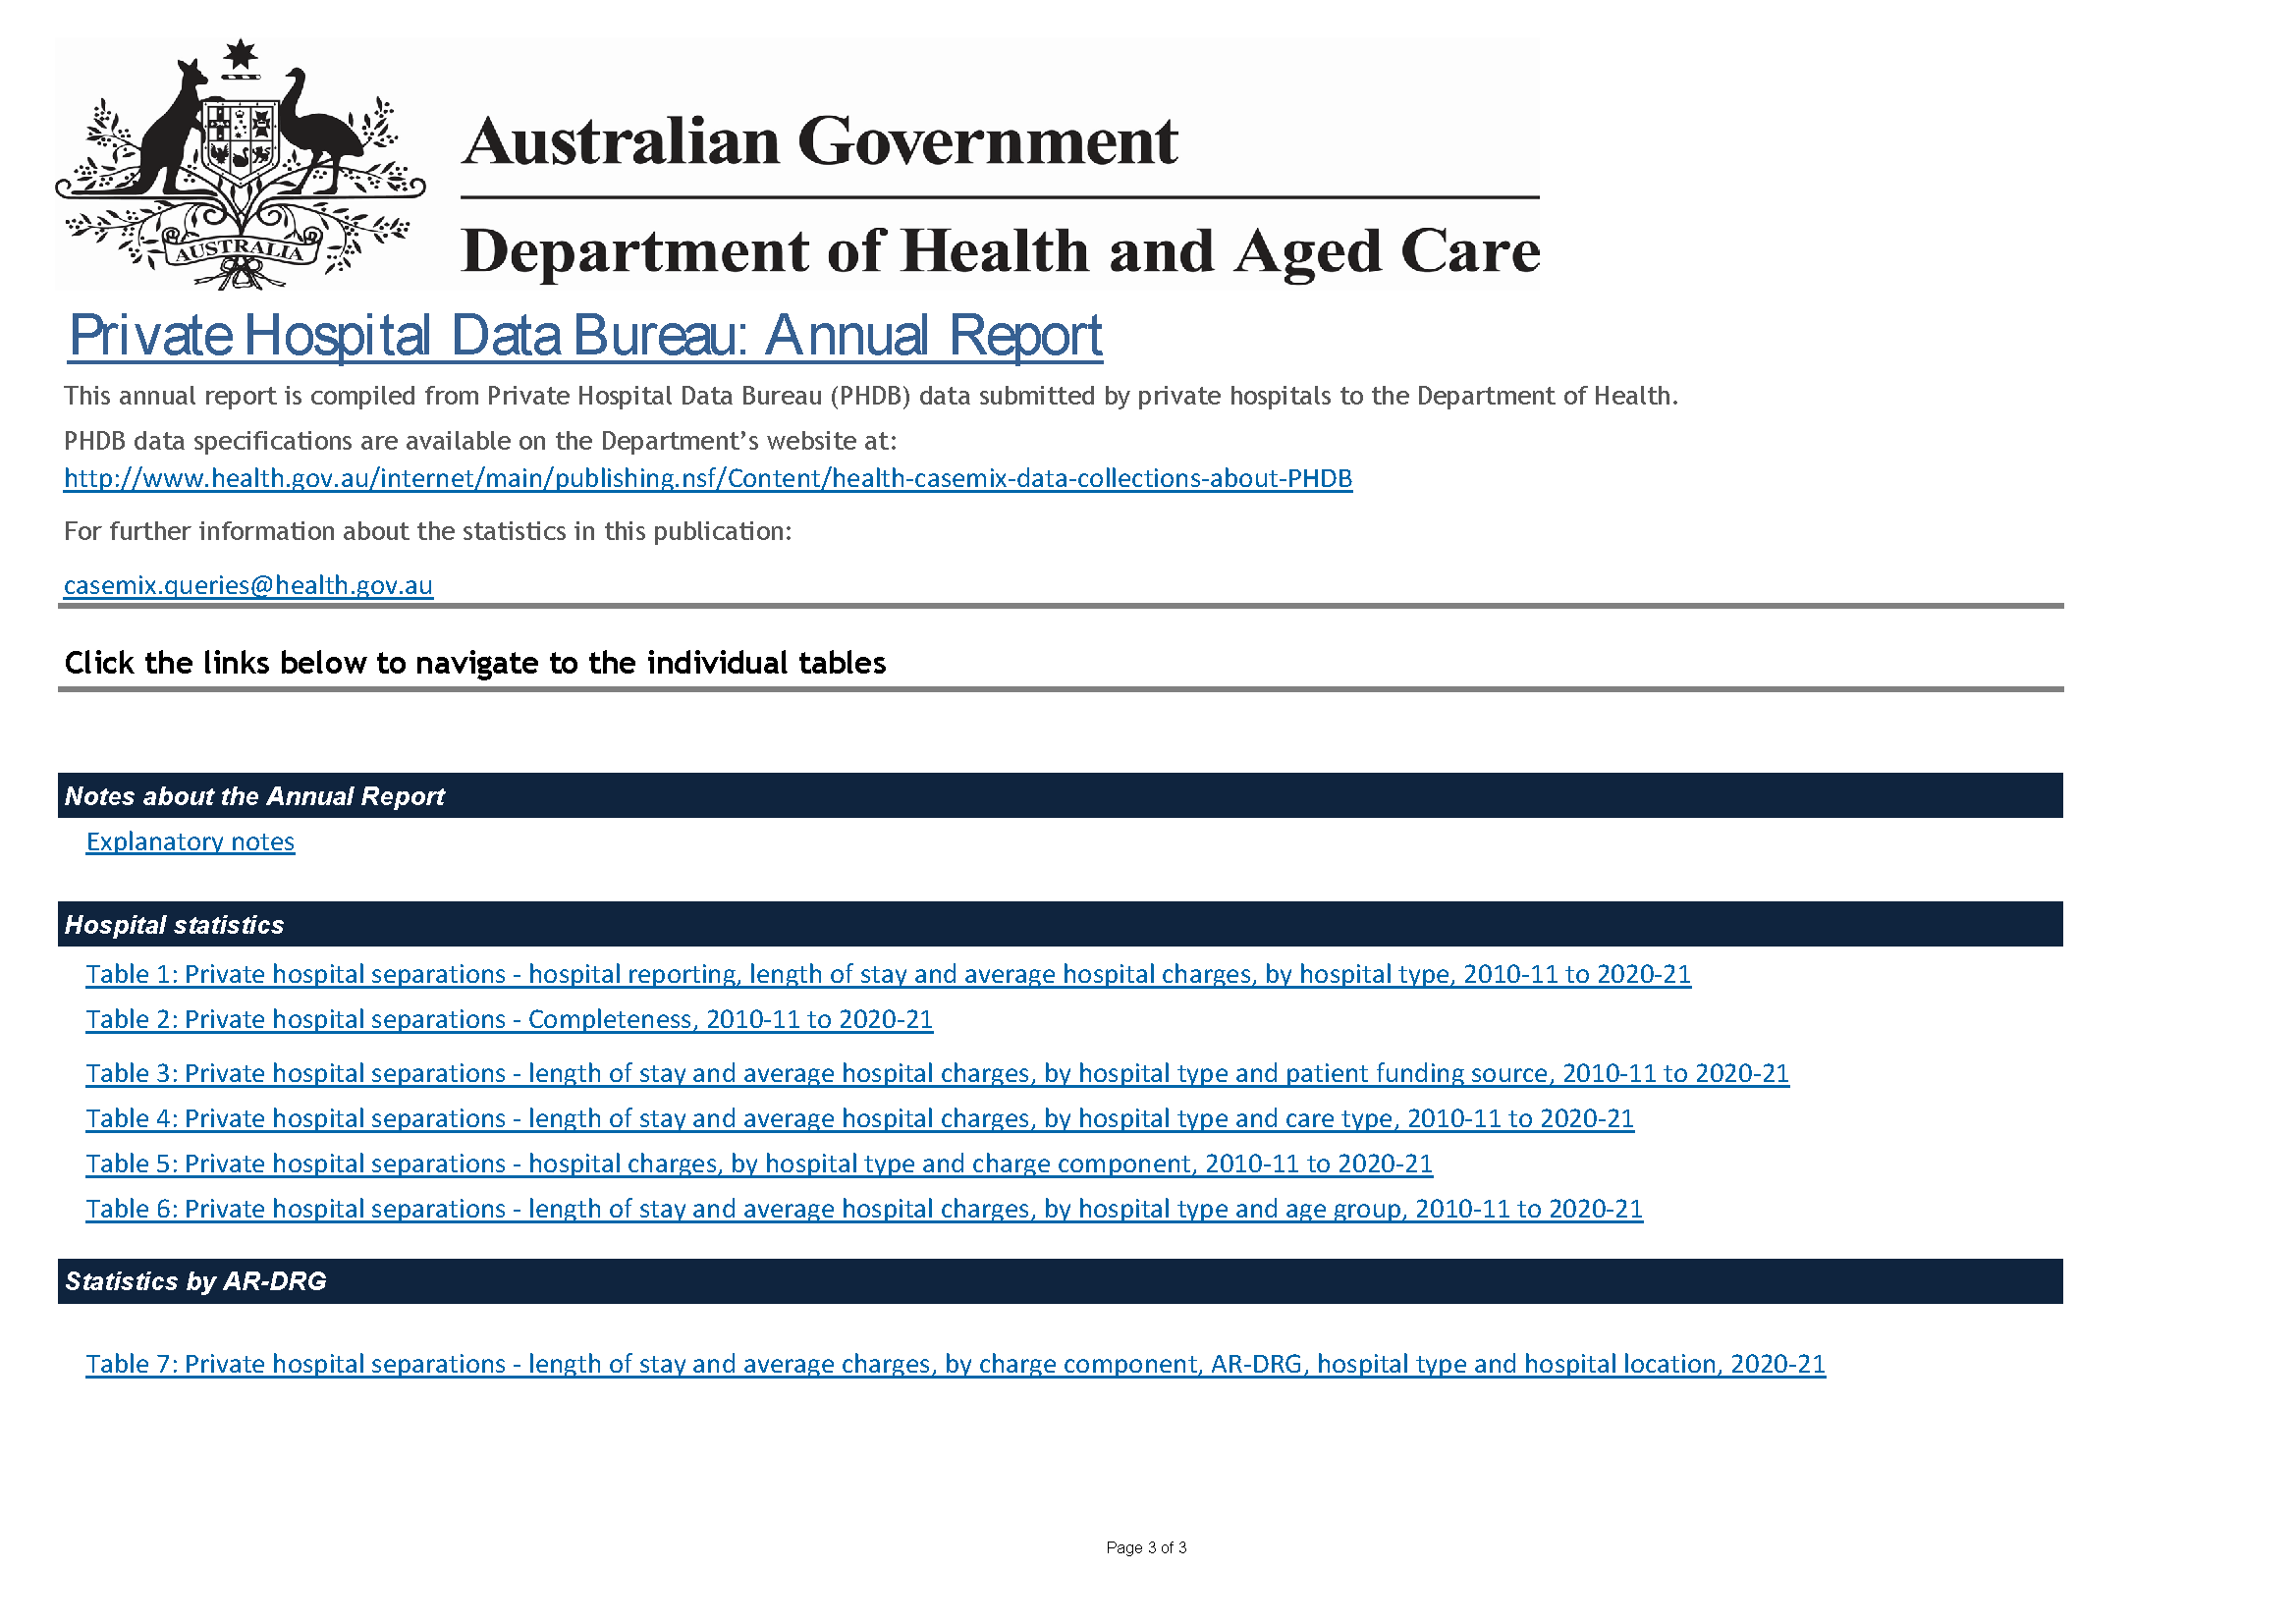The image size is (2296, 1624).
Task: Navigate to Table 4 by care type
Action: point(860,1118)
